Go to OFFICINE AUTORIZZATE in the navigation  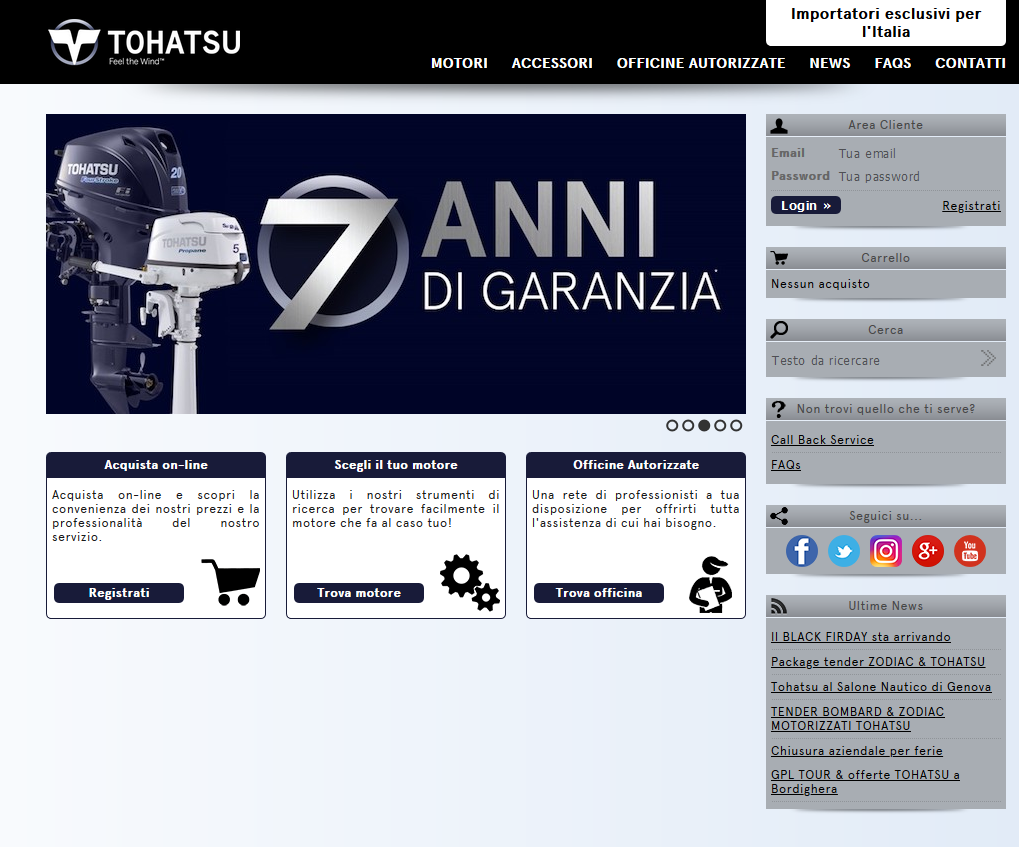[701, 63]
